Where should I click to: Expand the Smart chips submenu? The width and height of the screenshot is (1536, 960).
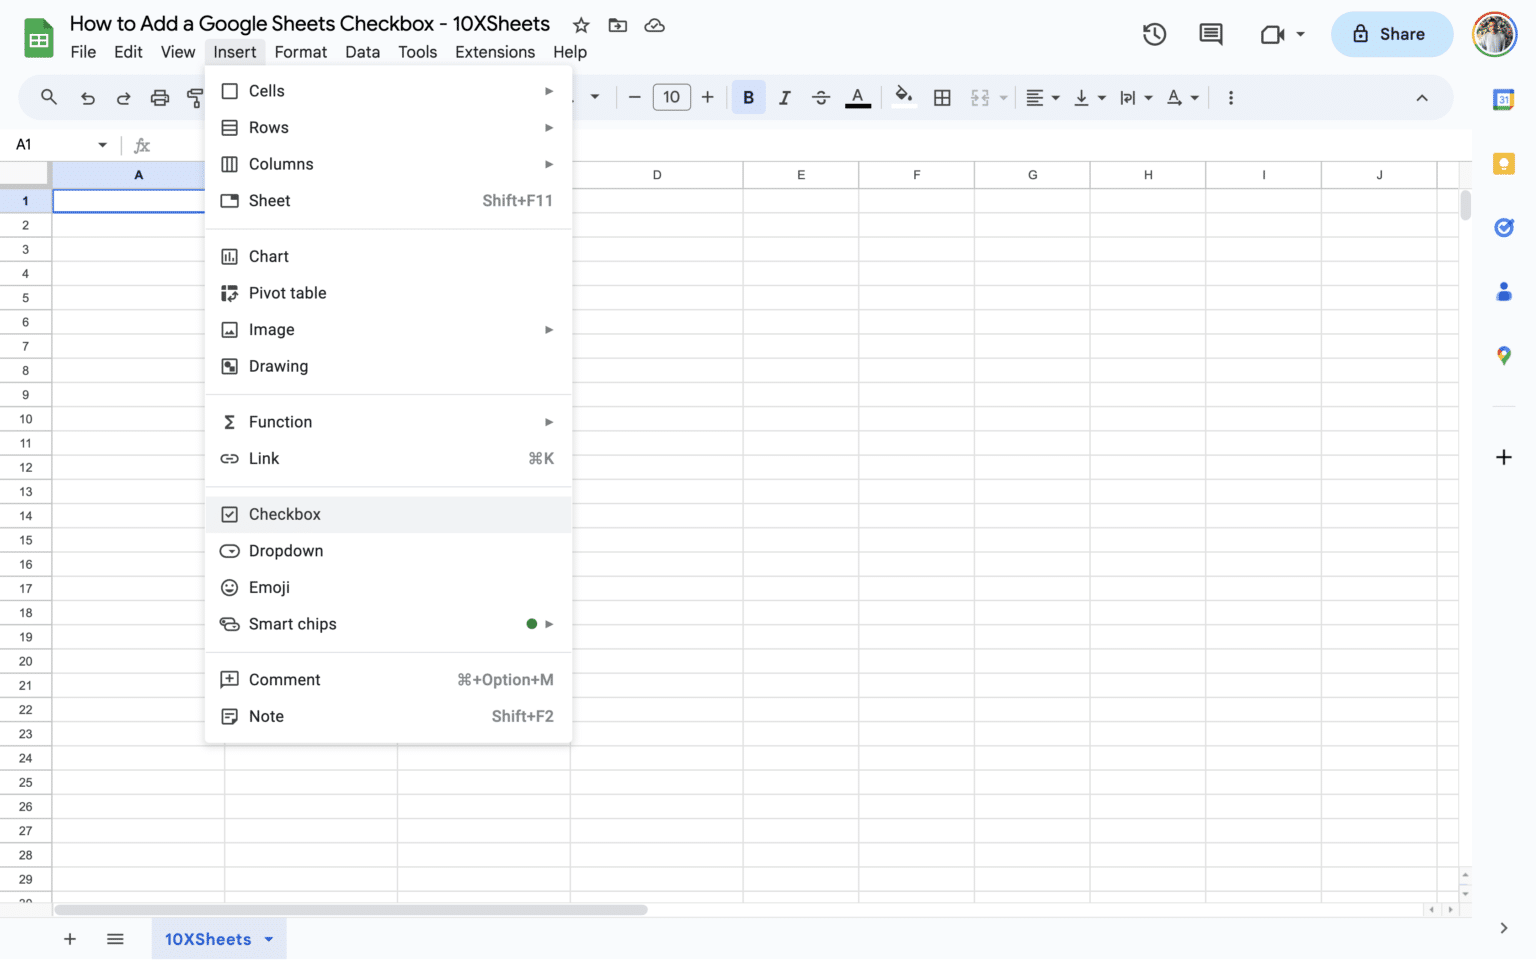pyautogui.click(x=293, y=624)
